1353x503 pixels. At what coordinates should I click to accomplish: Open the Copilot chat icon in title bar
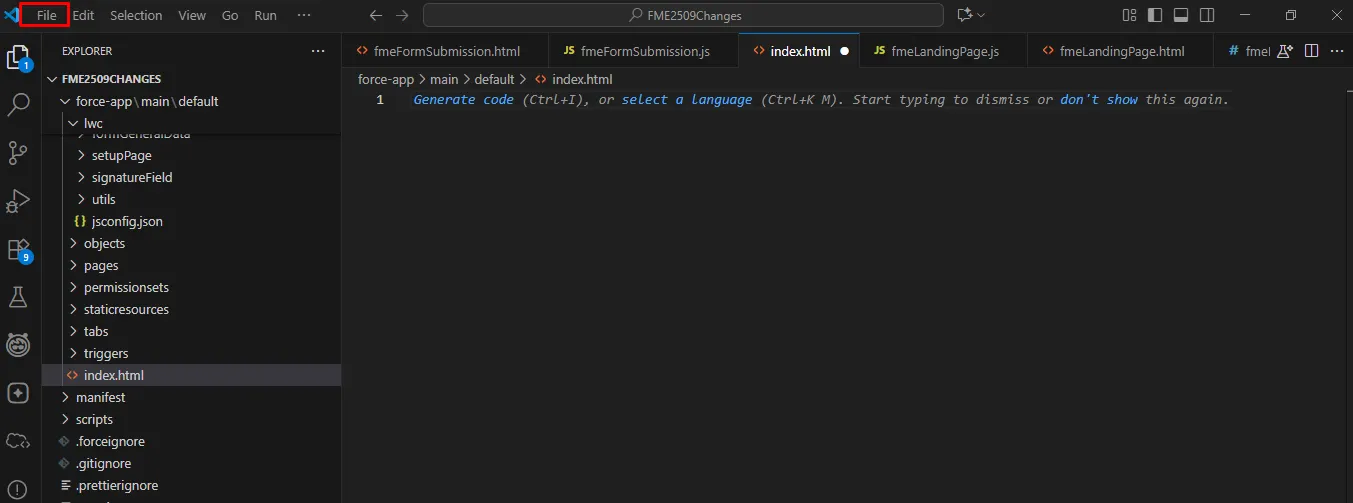pyautogui.click(x=965, y=15)
